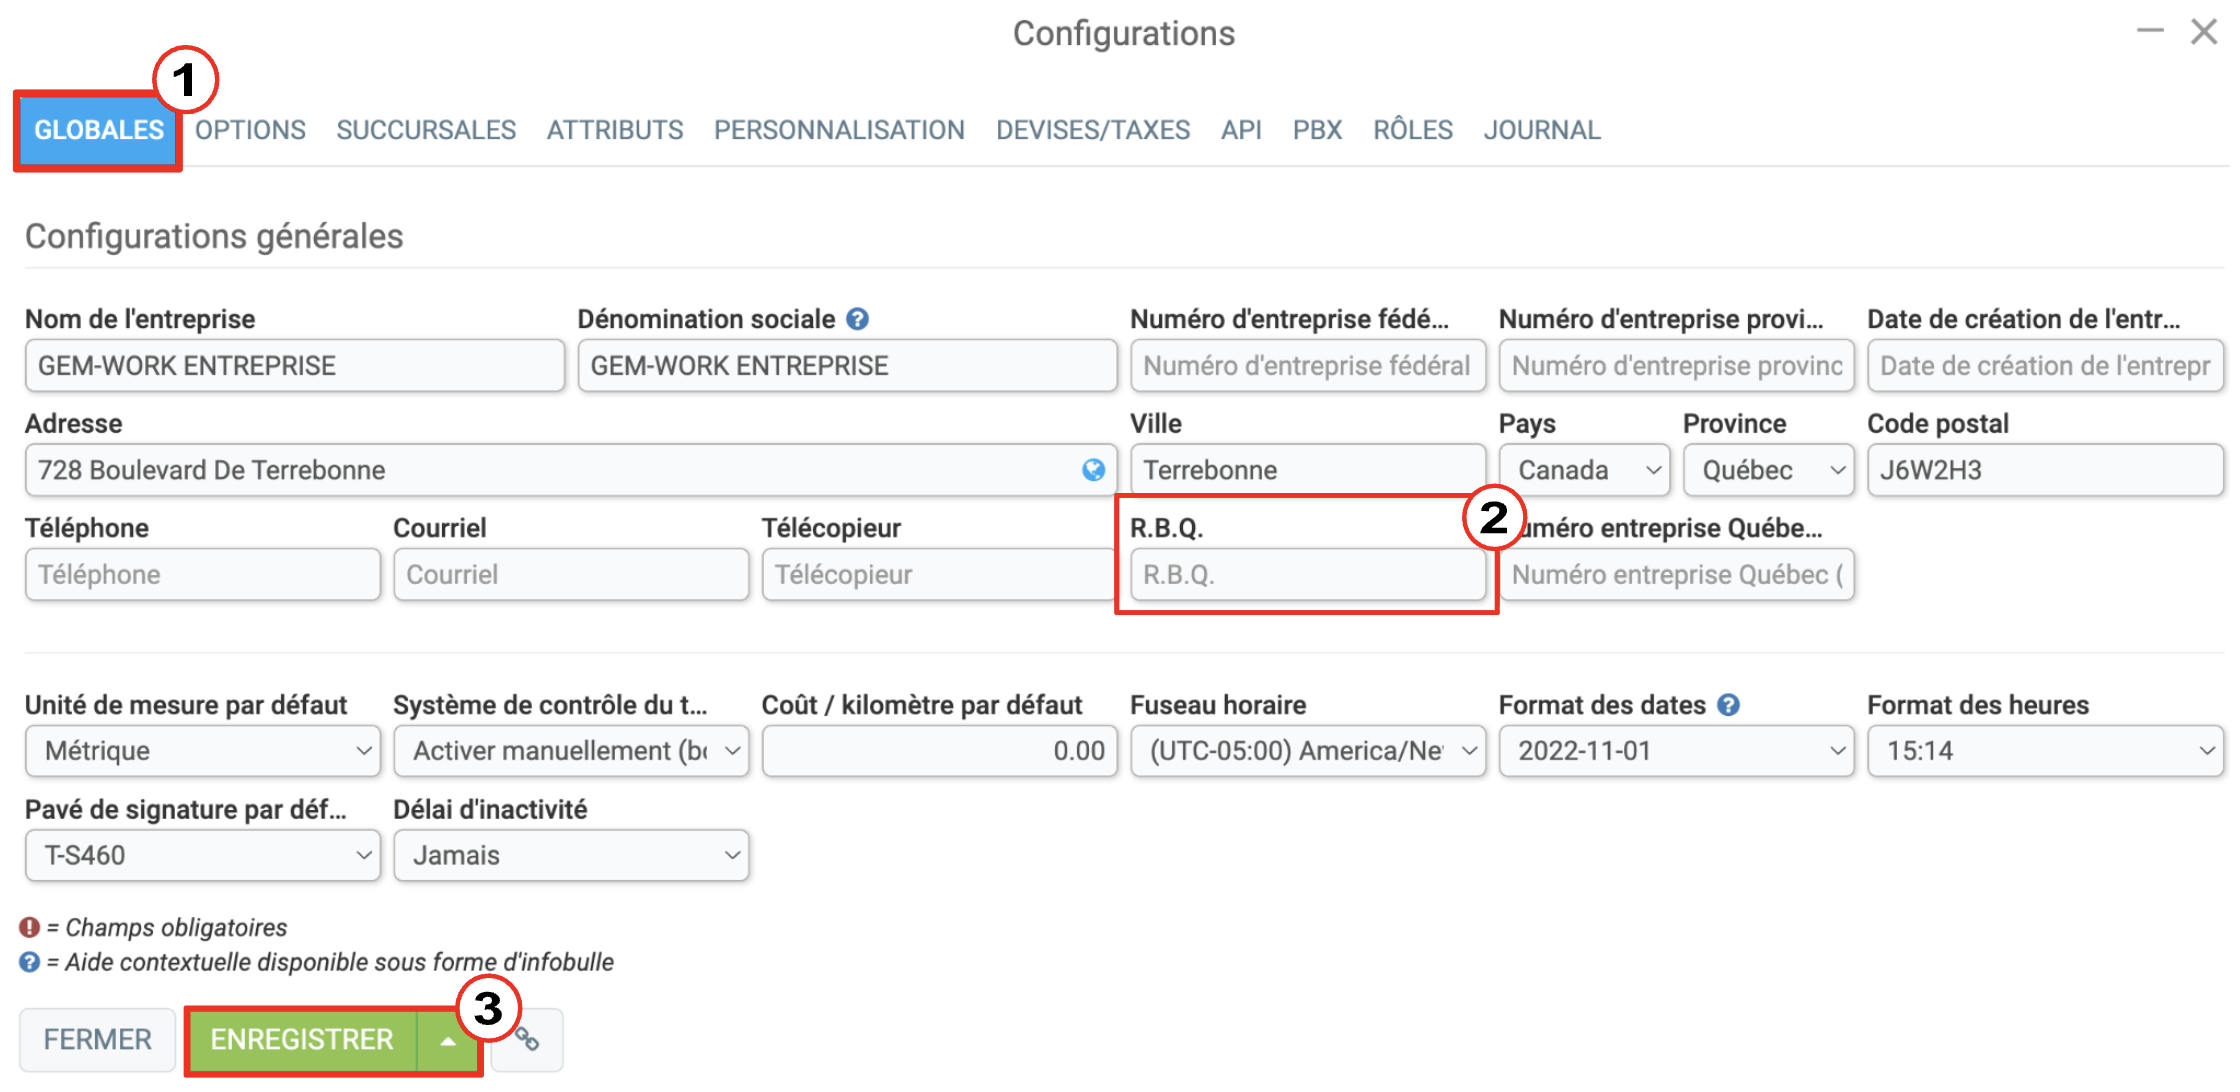Focus the Courriel input field
2240x1092 pixels.
coord(571,575)
